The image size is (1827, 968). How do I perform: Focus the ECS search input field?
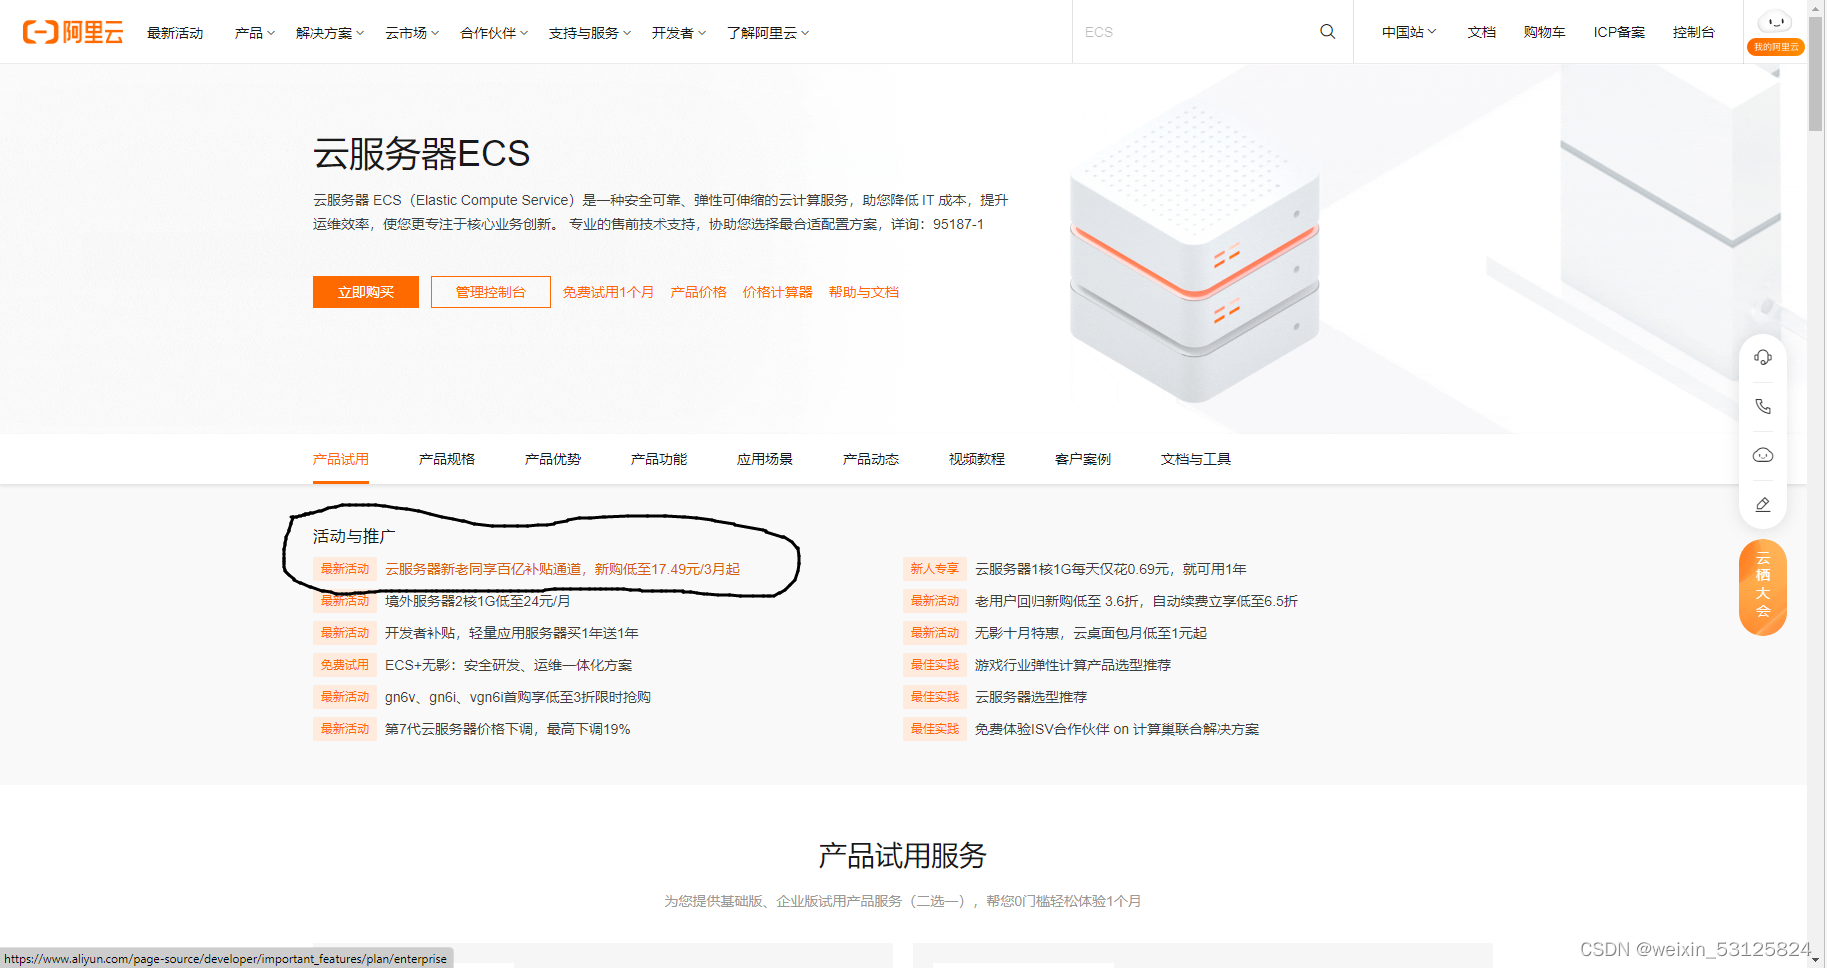point(1195,32)
